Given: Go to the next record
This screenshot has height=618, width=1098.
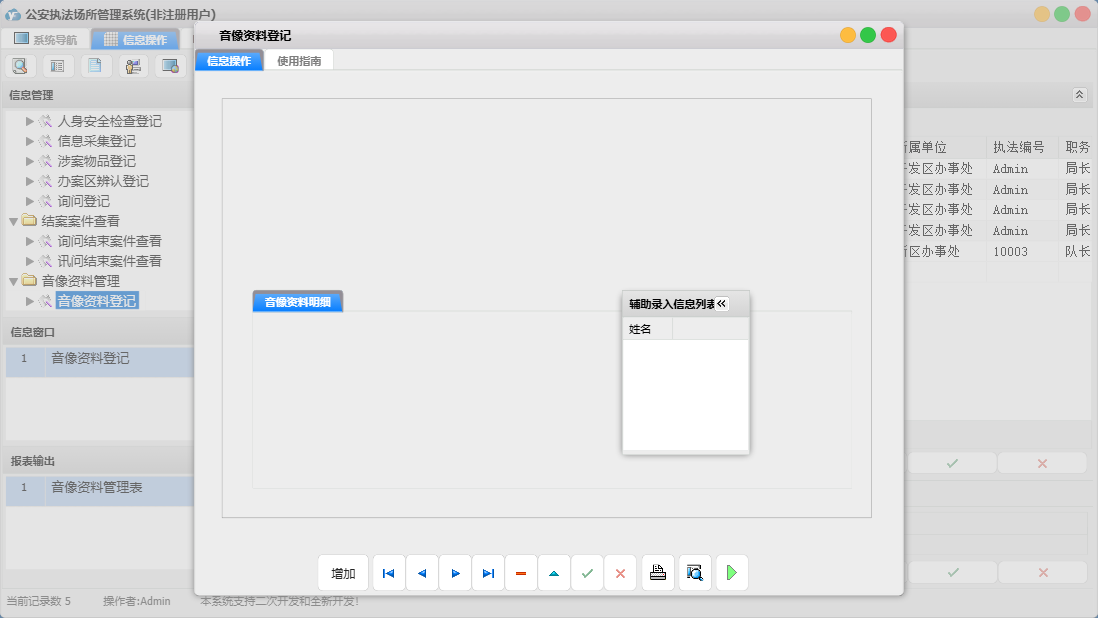Looking at the screenshot, I should (x=455, y=573).
